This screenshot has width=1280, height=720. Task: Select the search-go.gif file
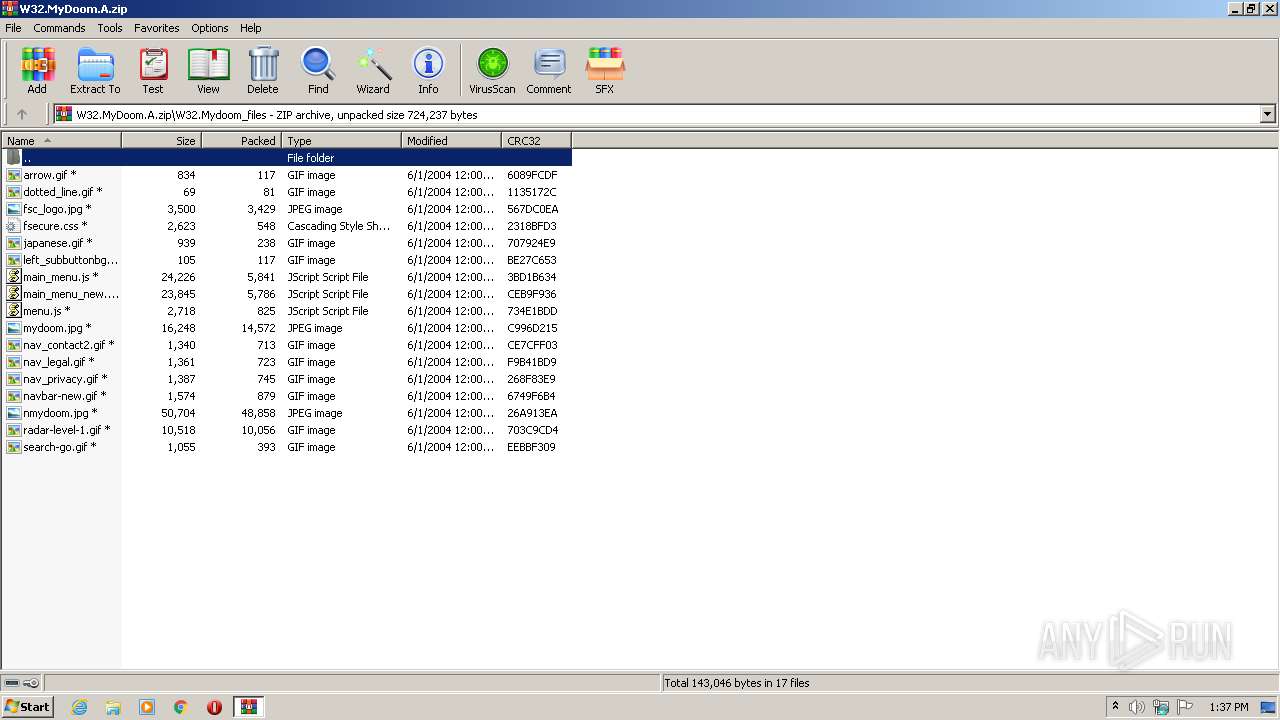[287, 447]
